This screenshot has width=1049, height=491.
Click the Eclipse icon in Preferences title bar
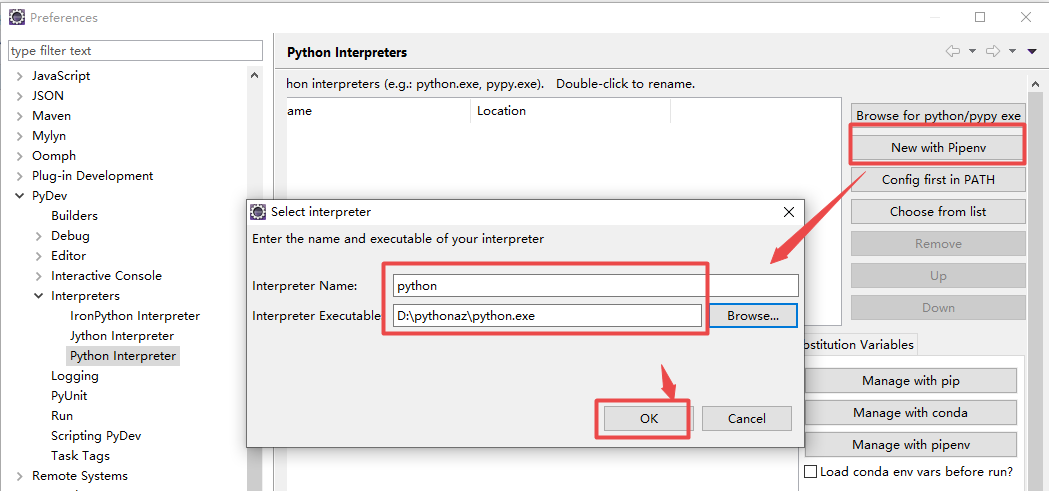point(17,17)
